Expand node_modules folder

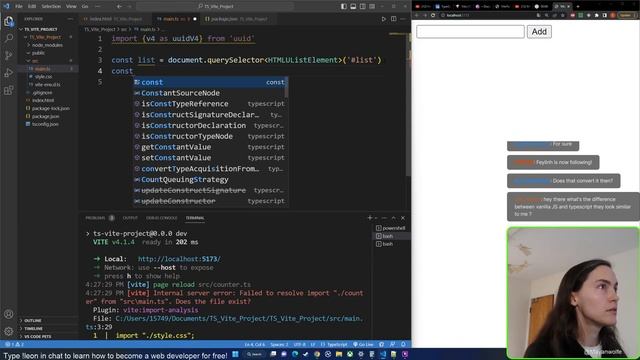47,45
